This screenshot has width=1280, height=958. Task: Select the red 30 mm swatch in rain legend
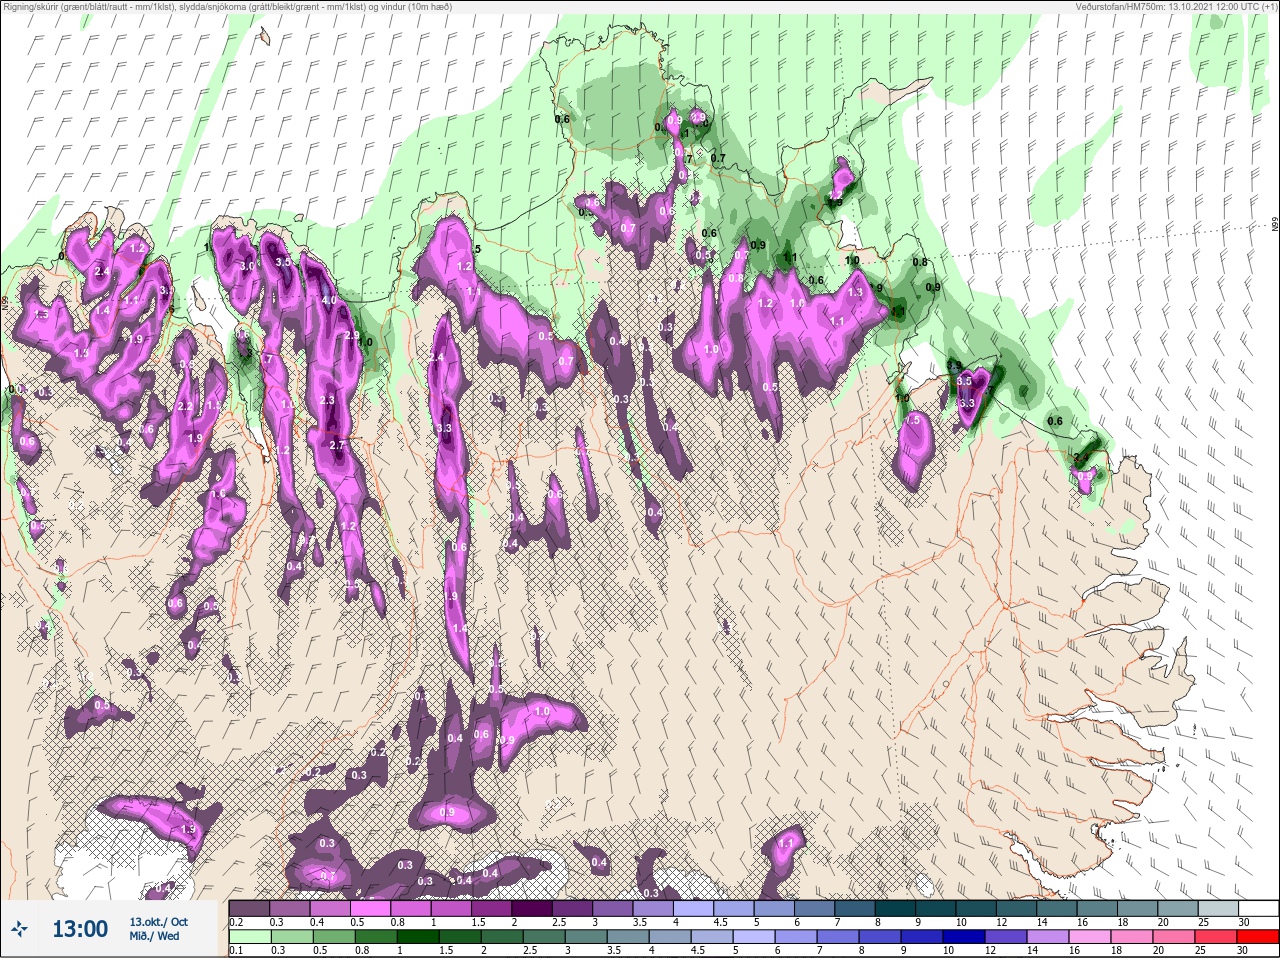click(x=1257, y=937)
